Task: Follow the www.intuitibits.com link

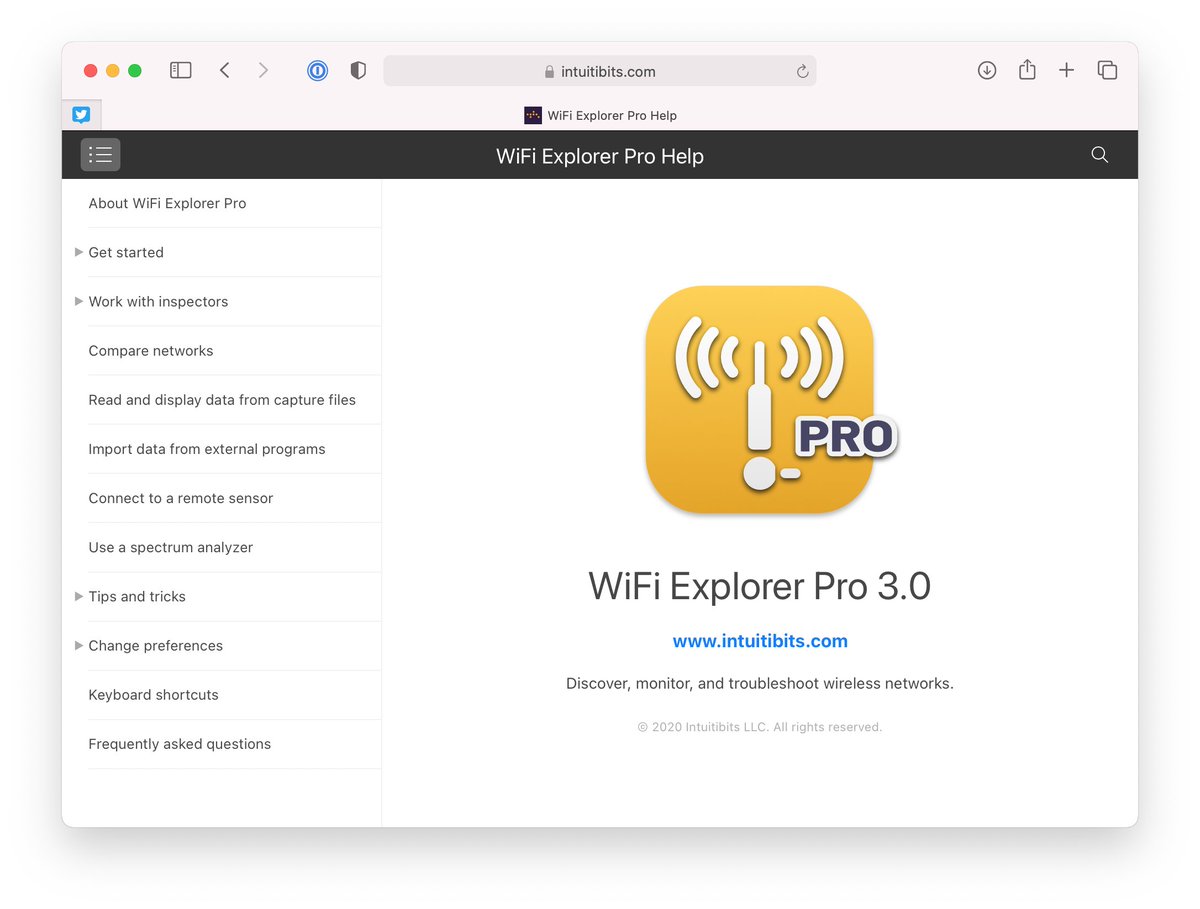Action: point(760,641)
